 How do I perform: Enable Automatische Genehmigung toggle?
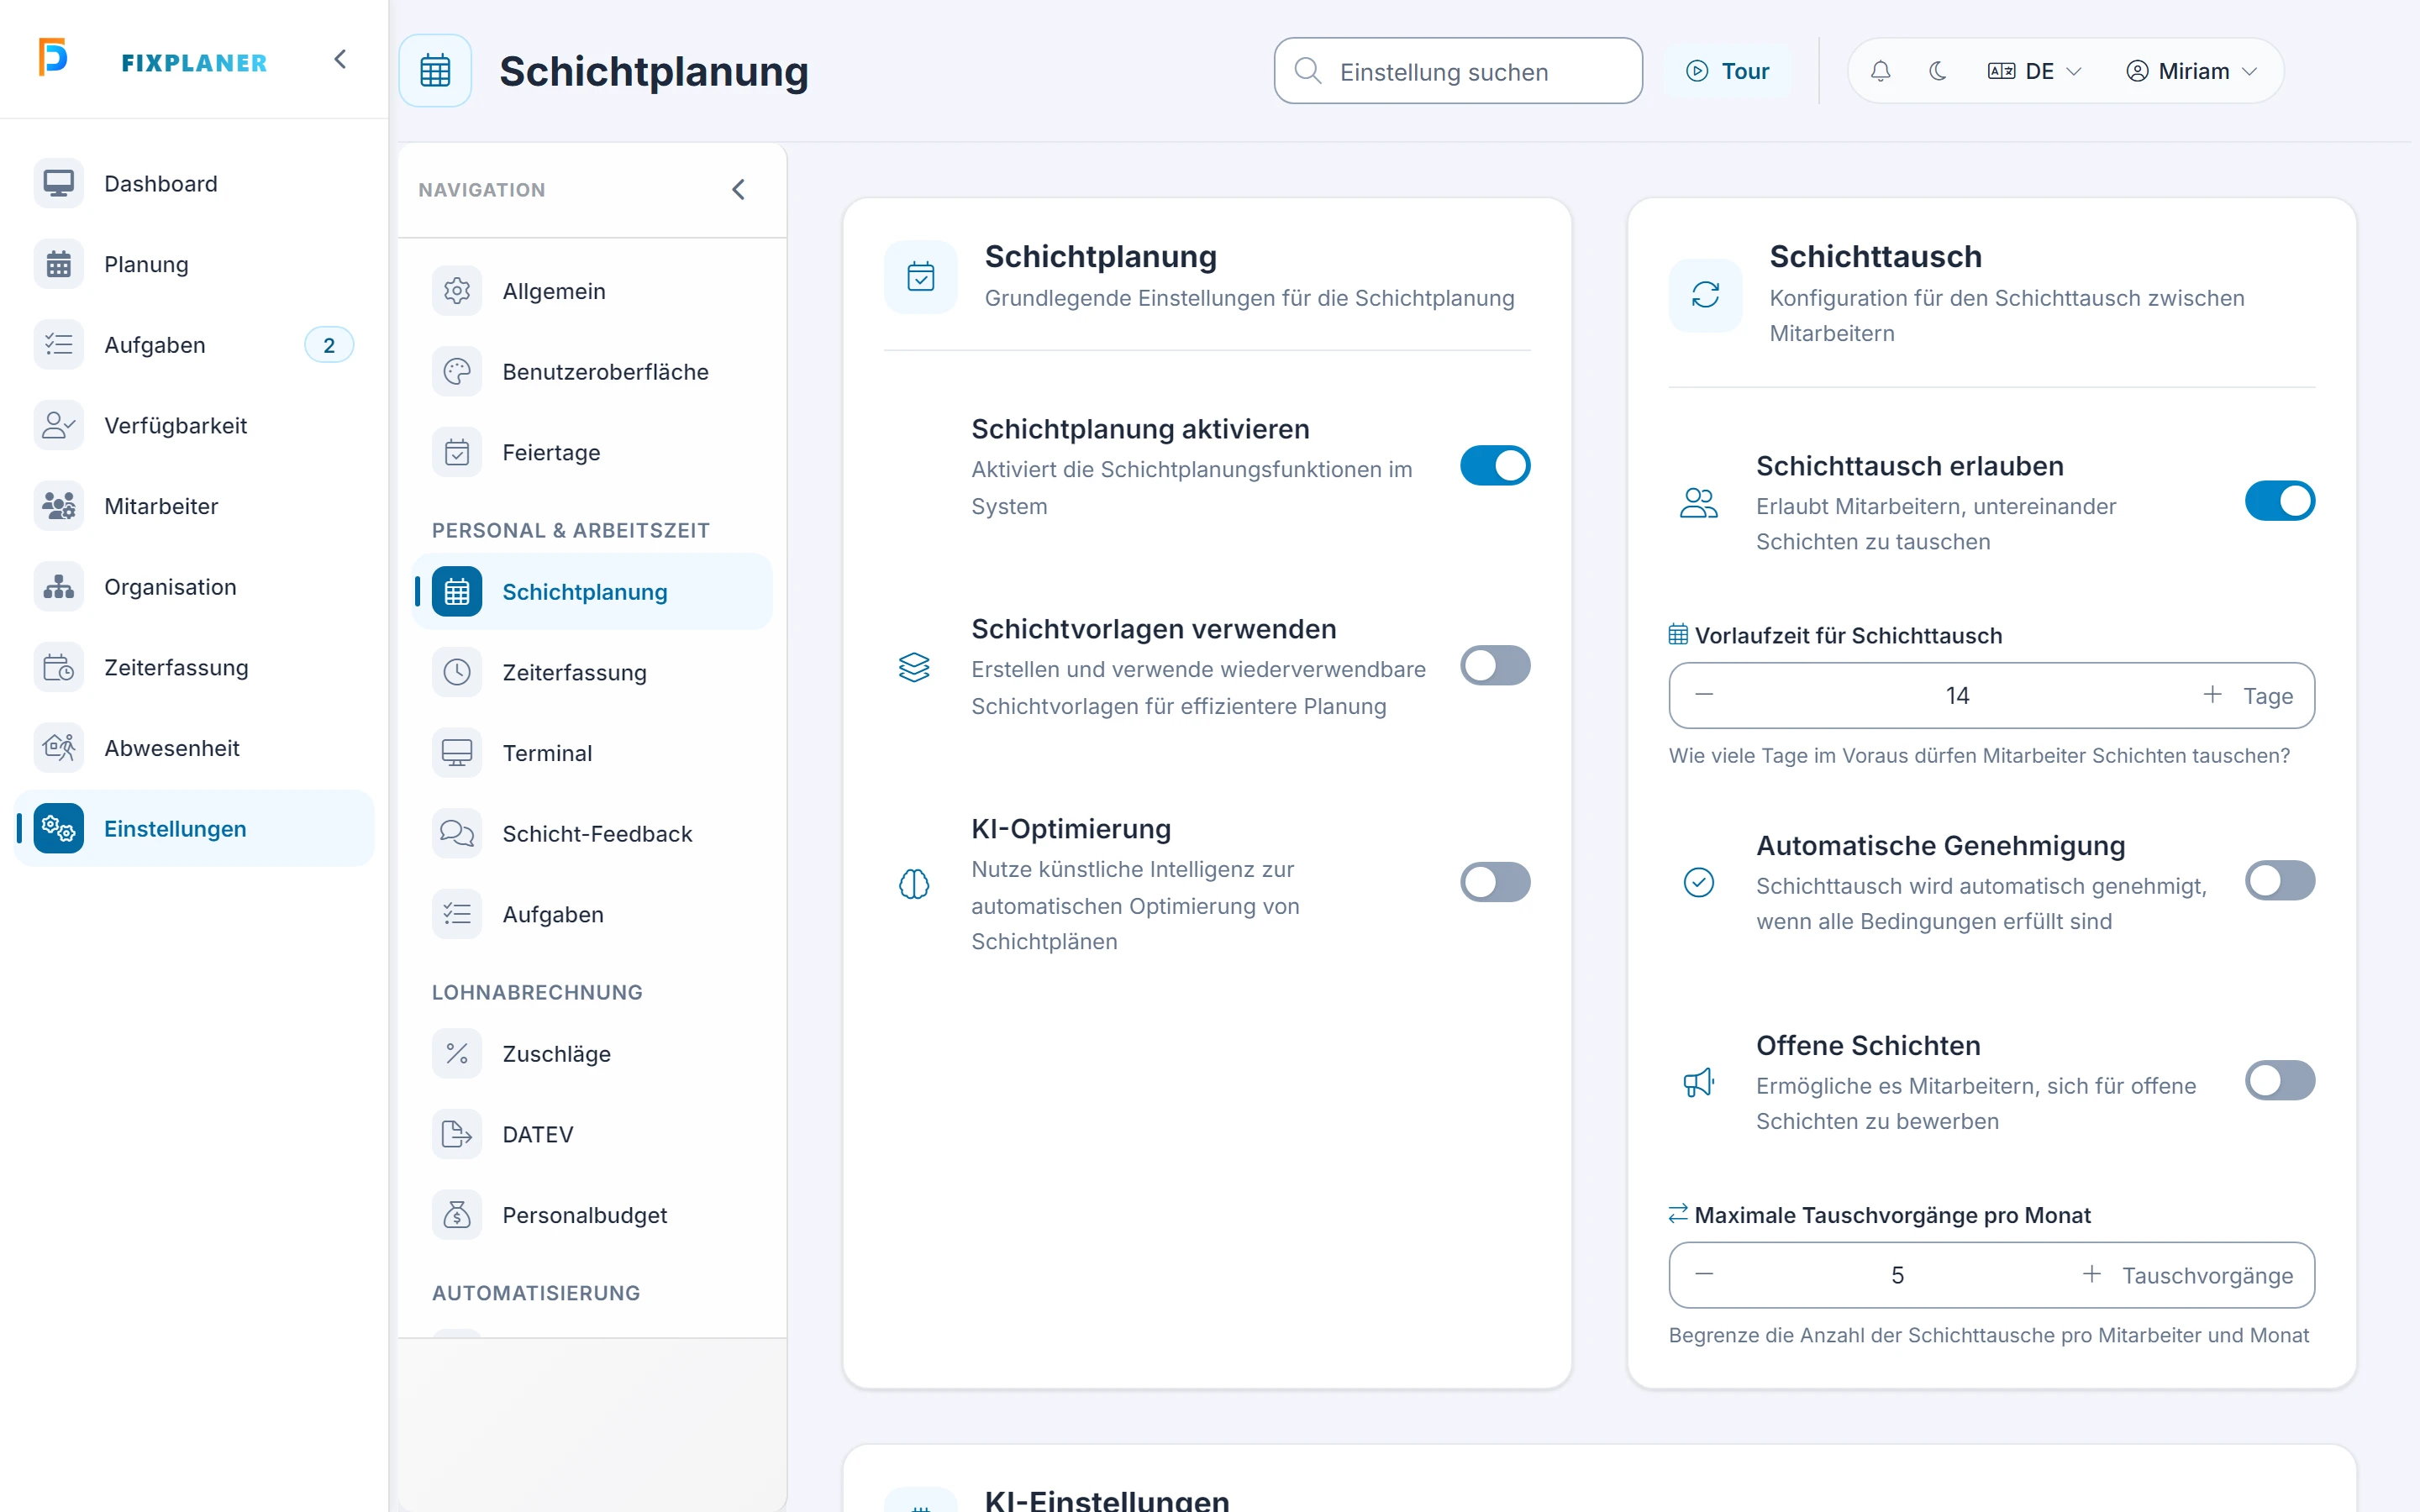pyautogui.click(x=2280, y=881)
